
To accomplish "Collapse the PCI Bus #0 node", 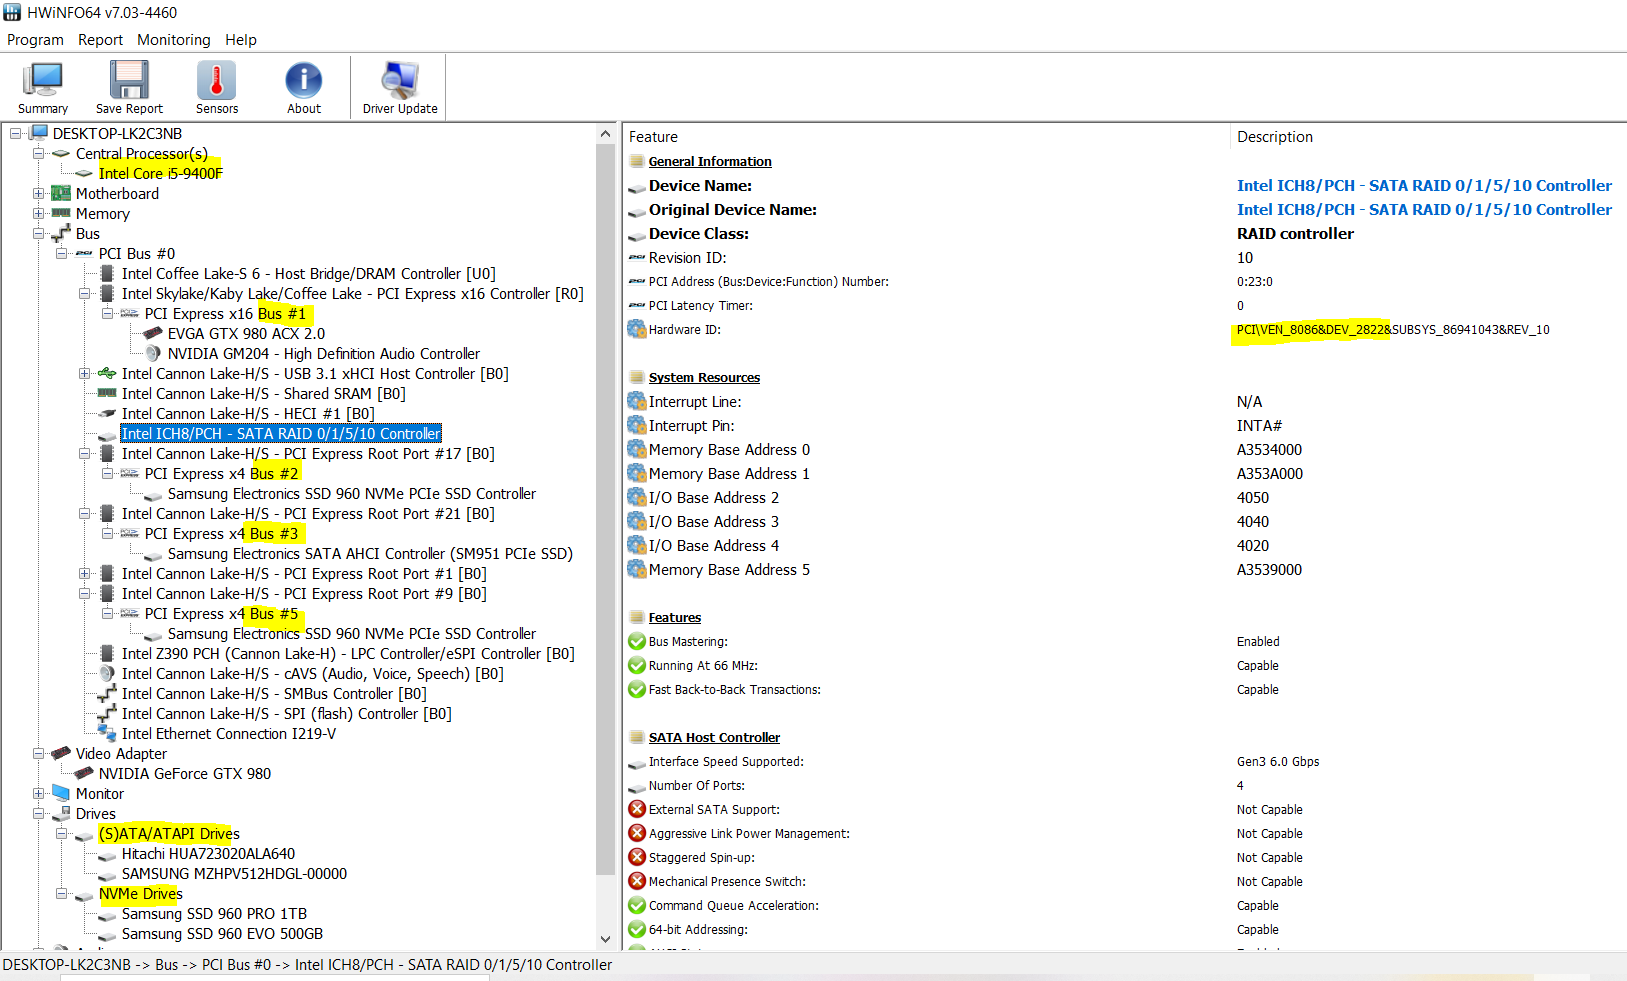I will [x=61, y=253].
